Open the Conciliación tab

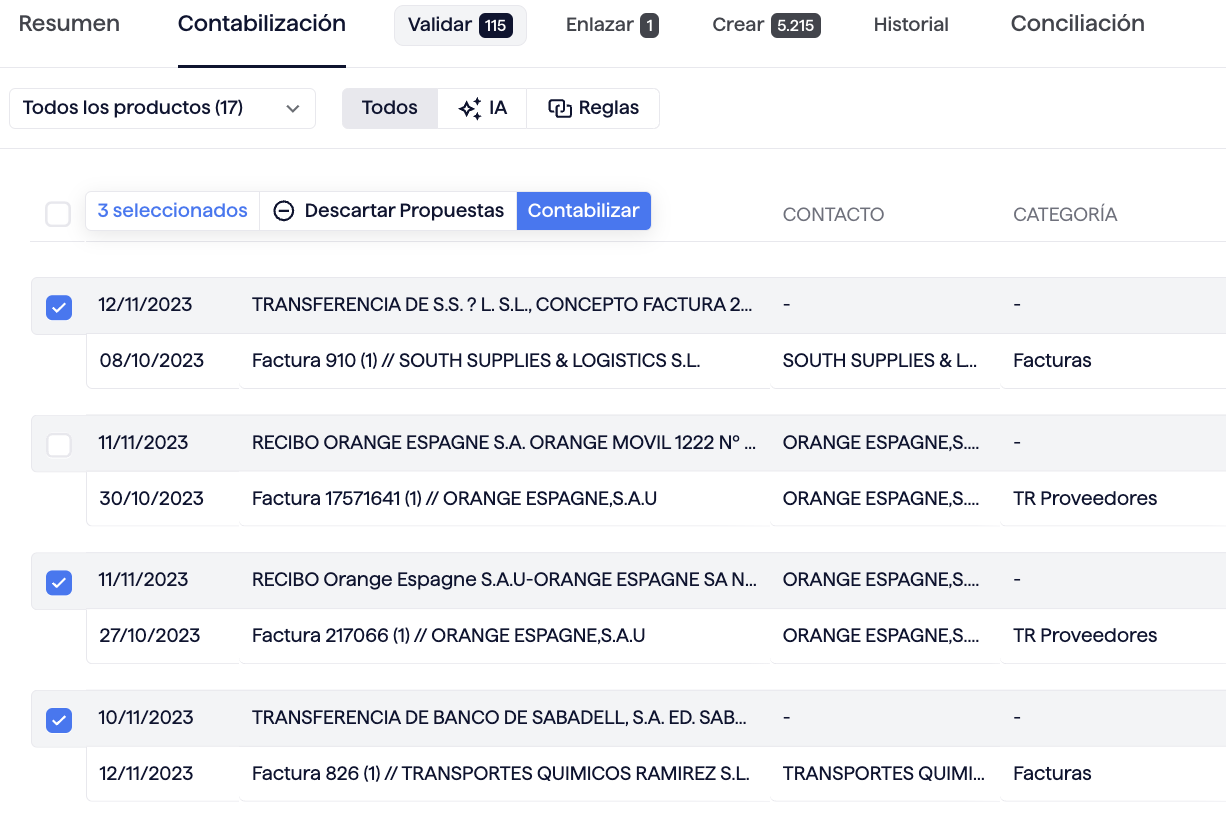click(x=1078, y=24)
